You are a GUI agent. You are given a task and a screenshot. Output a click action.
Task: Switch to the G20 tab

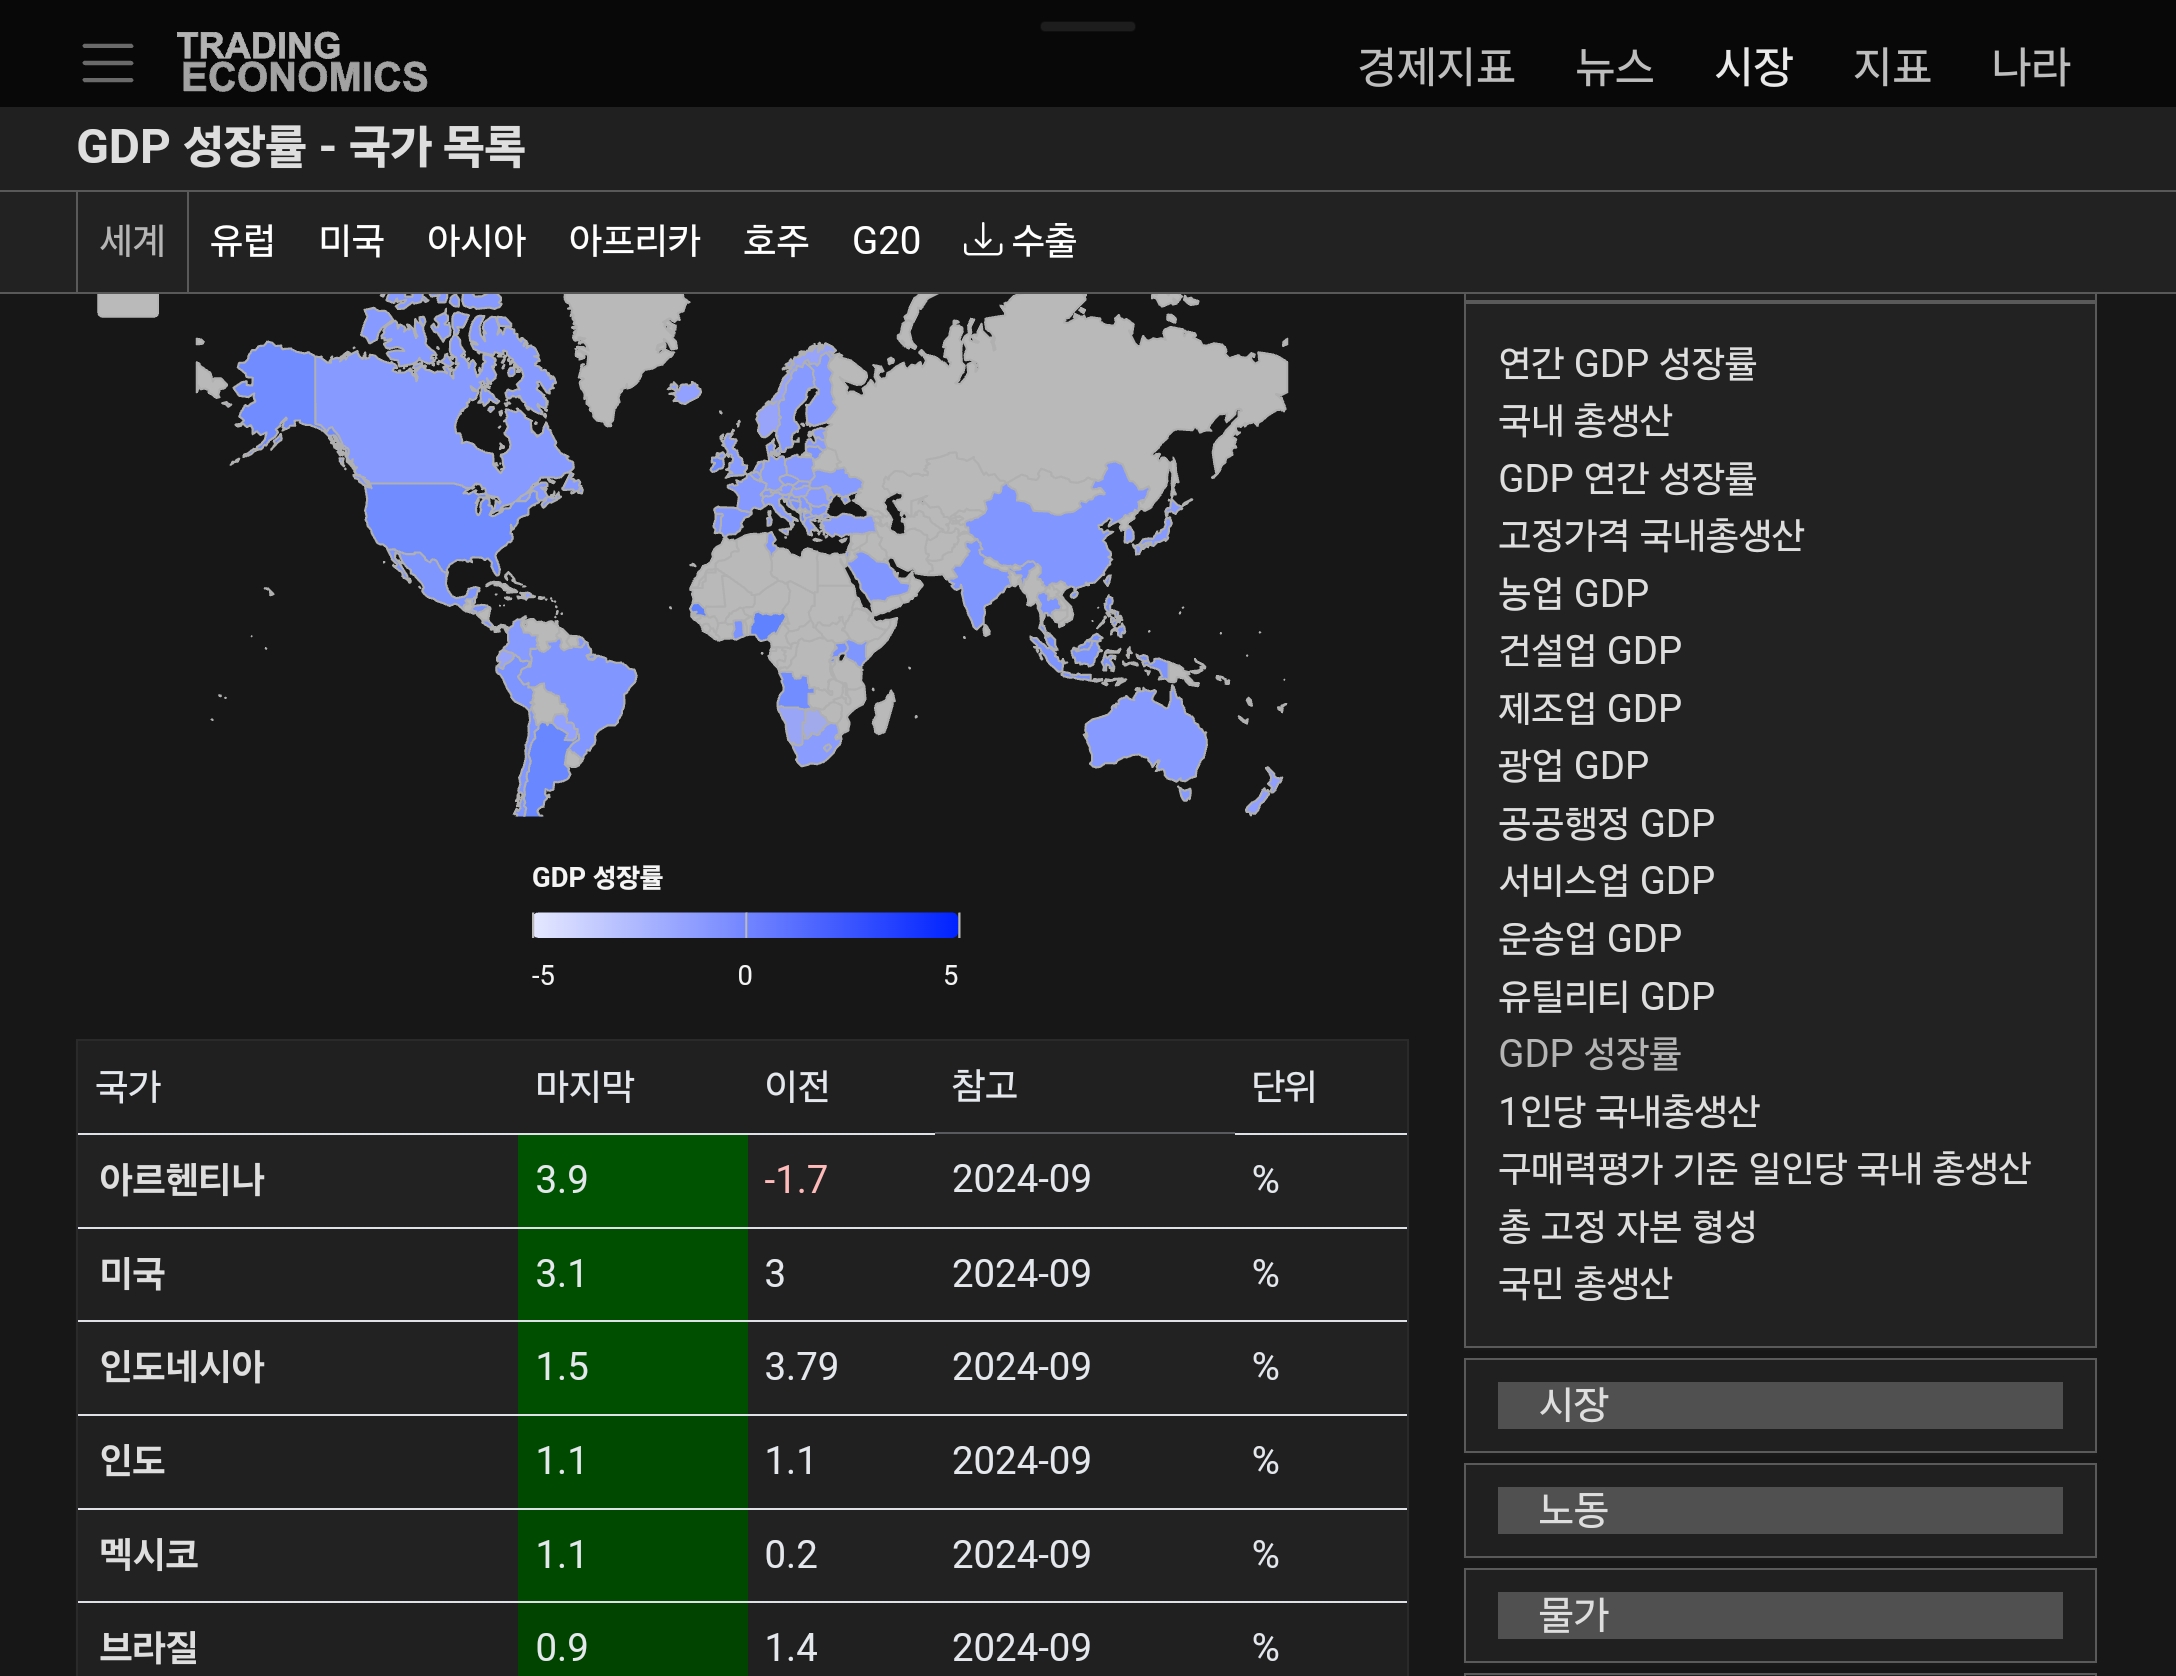click(x=886, y=241)
